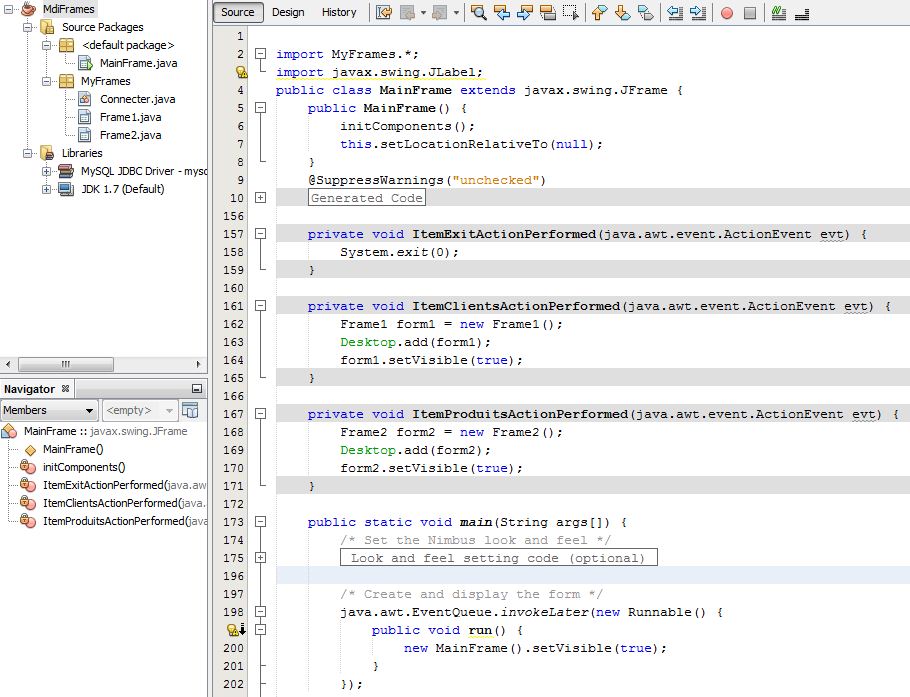Click the MySQL JDBC Driver jar icon
Image resolution: width=910 pixels, height=697 pixels.
[66, 171]
